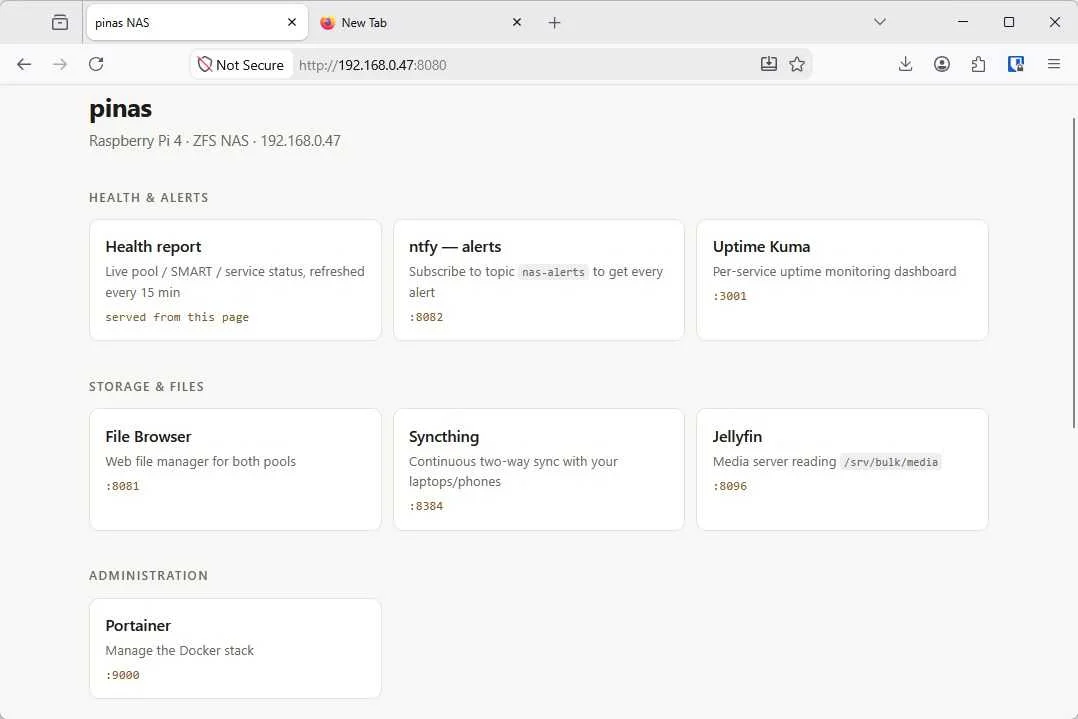Open the ntfy — alerts card
This screenshot has height=719, width=1078.
click(538, 280)
